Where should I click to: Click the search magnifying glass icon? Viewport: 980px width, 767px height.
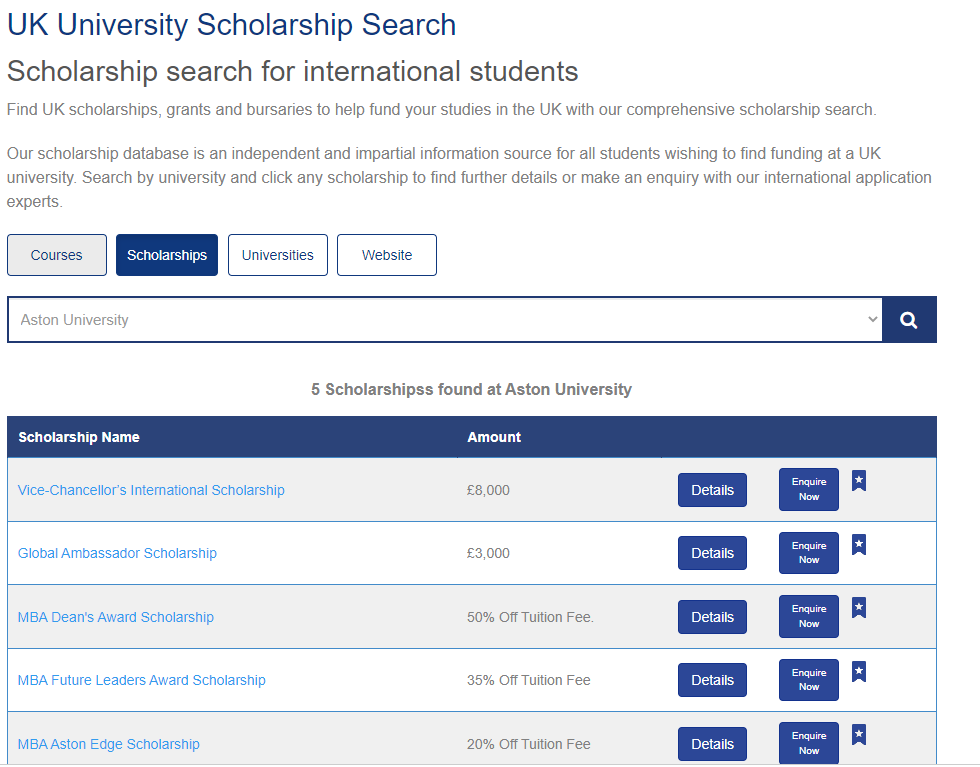pos(908,319)
